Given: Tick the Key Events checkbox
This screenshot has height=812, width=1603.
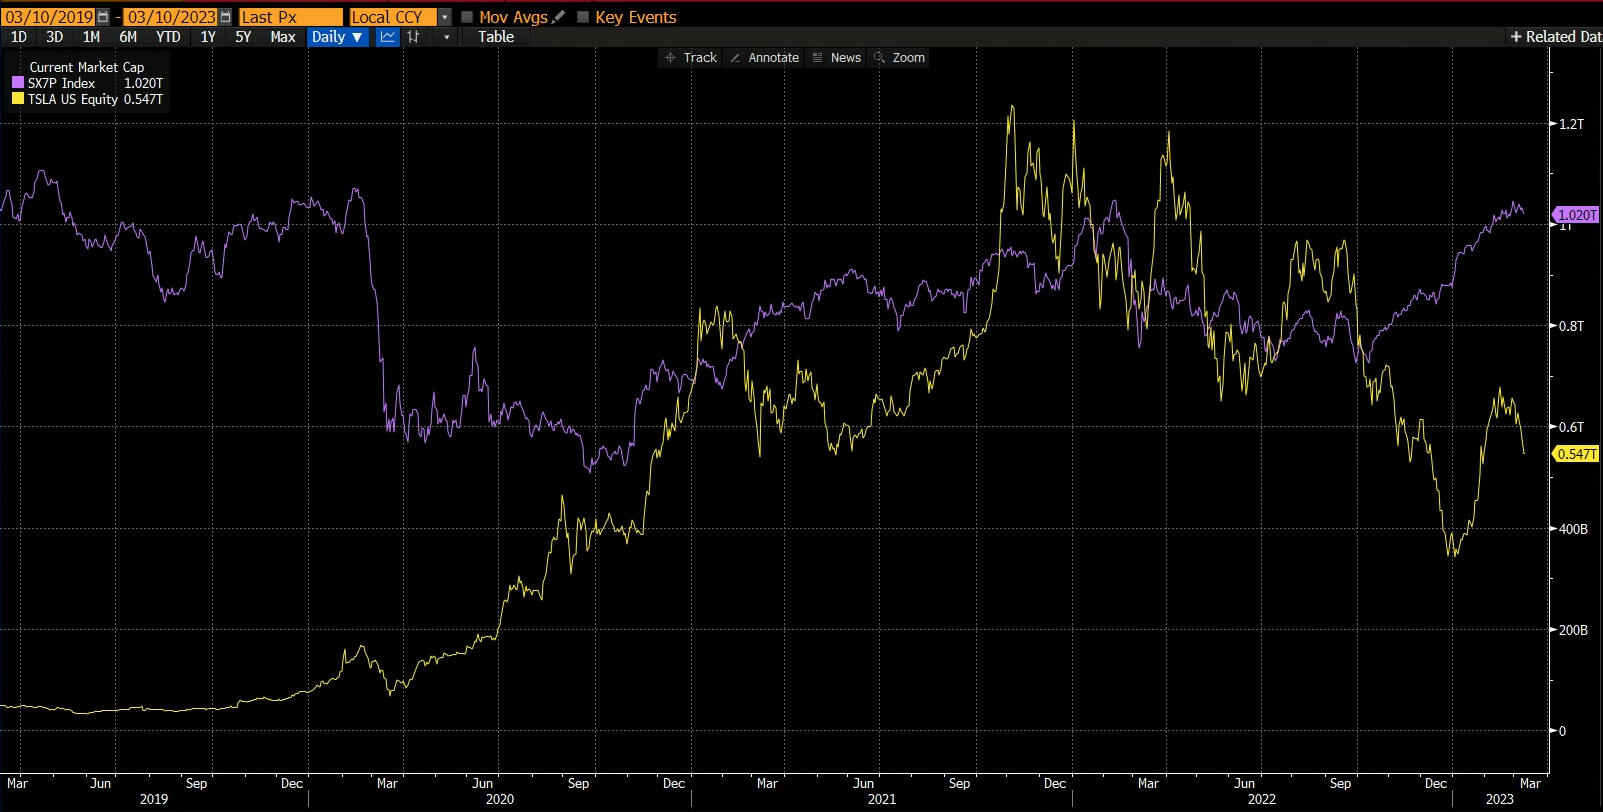Looking at the screenshot, I should click(x=583, y=17).
